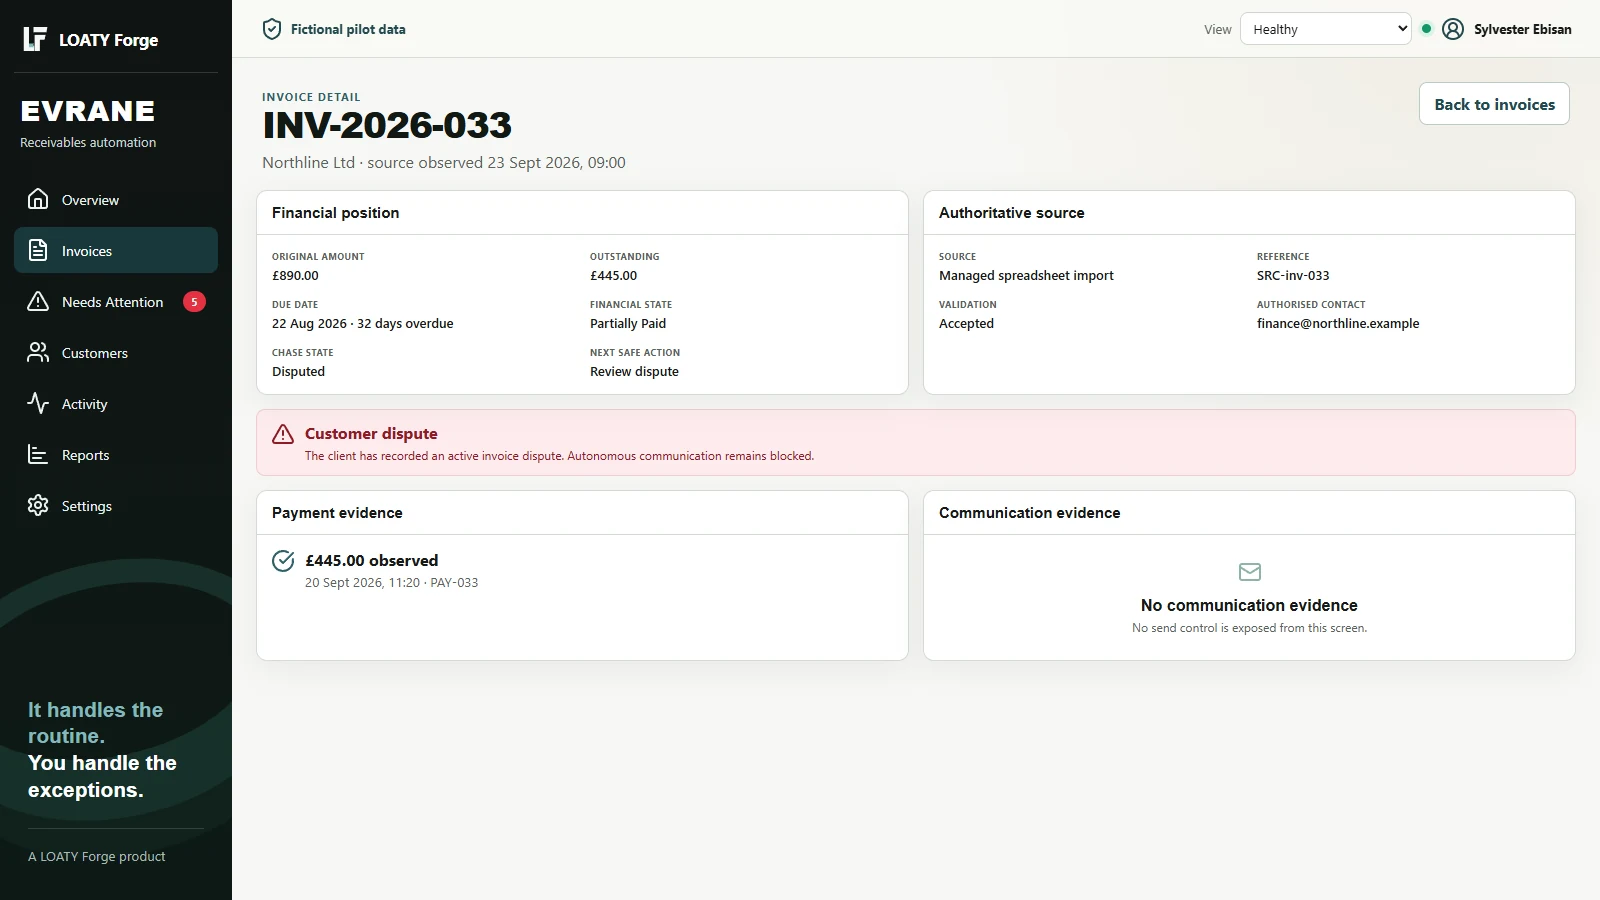Click the shield icon beside Fictional pilot data

pyautogui.click(x=272, y=29)
